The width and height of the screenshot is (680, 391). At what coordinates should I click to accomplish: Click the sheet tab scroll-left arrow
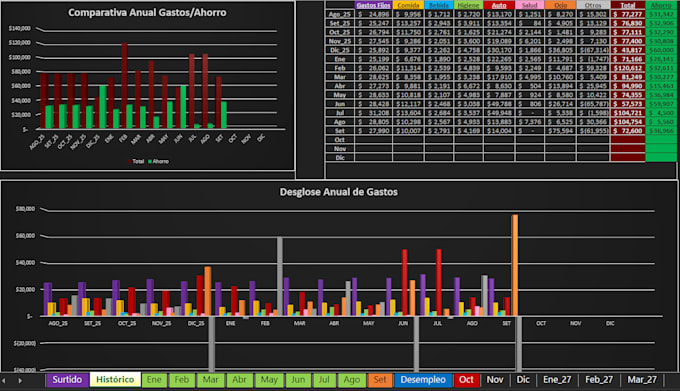4,381
